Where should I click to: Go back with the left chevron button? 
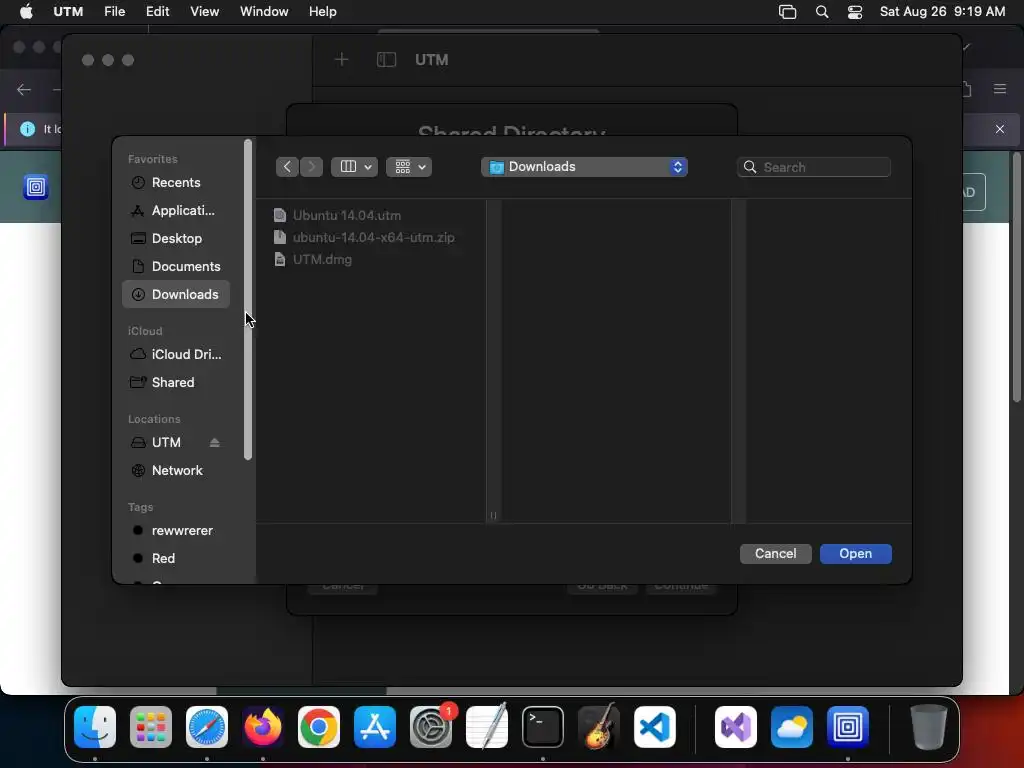pos(287,167)
